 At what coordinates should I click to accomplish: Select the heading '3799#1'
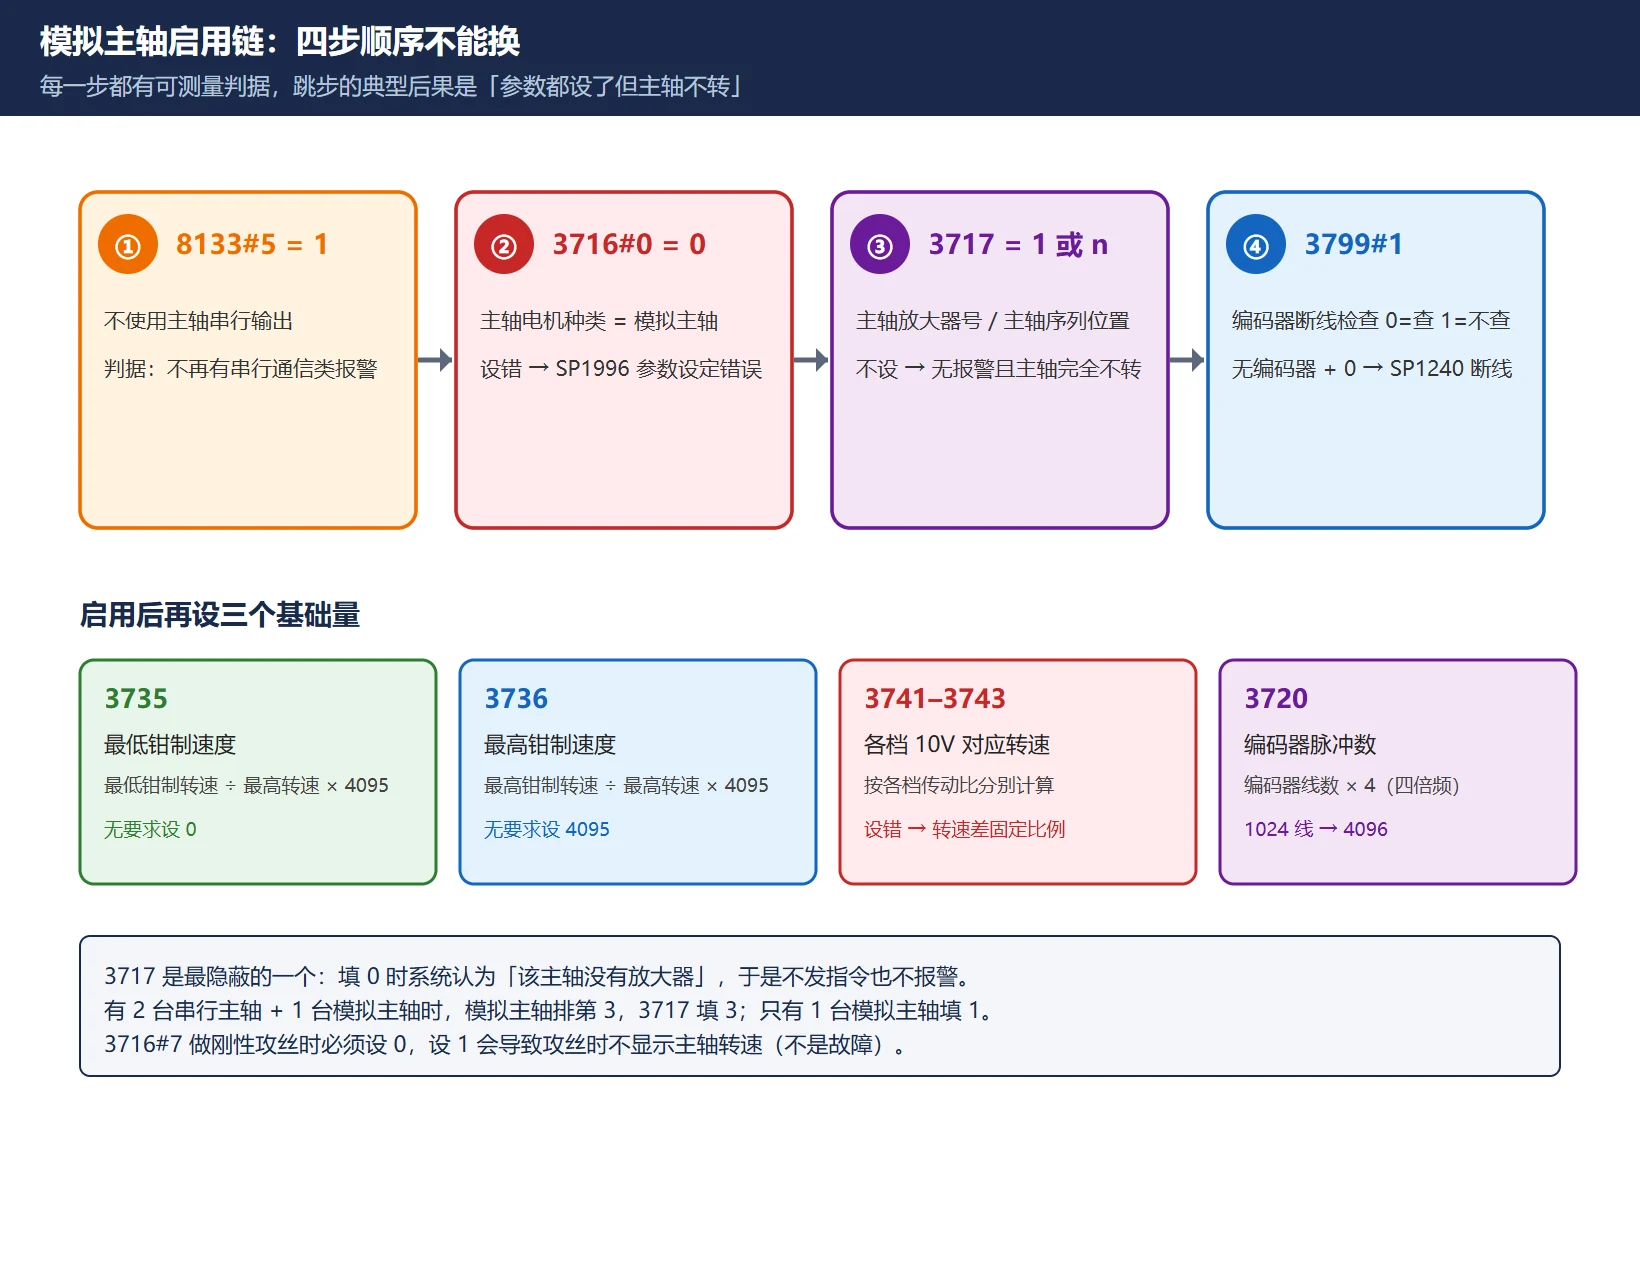click(1353, 244)
